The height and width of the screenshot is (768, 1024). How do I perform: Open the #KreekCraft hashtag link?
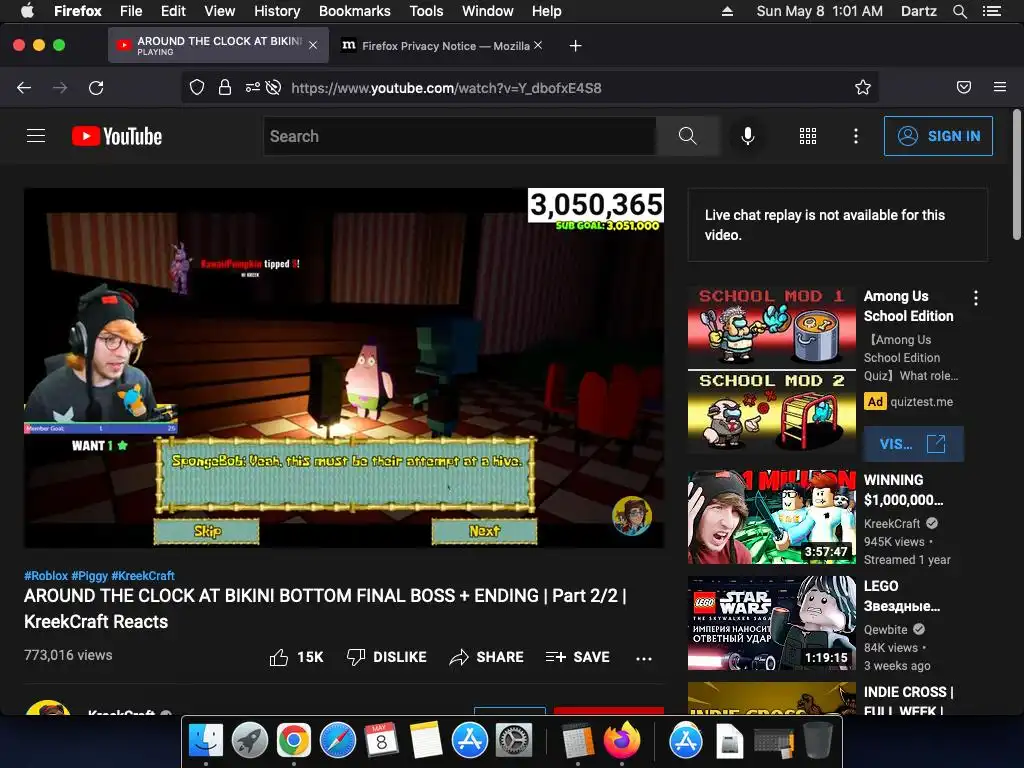coord(143,575)
